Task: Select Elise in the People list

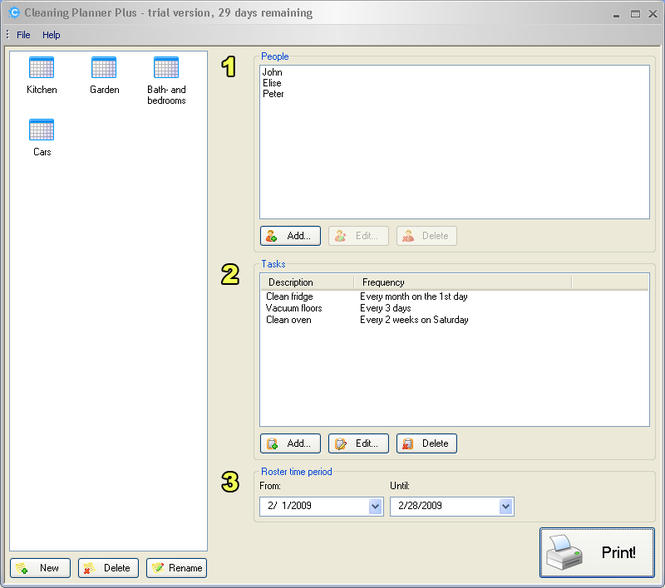Action: click(x=272, y=83)
